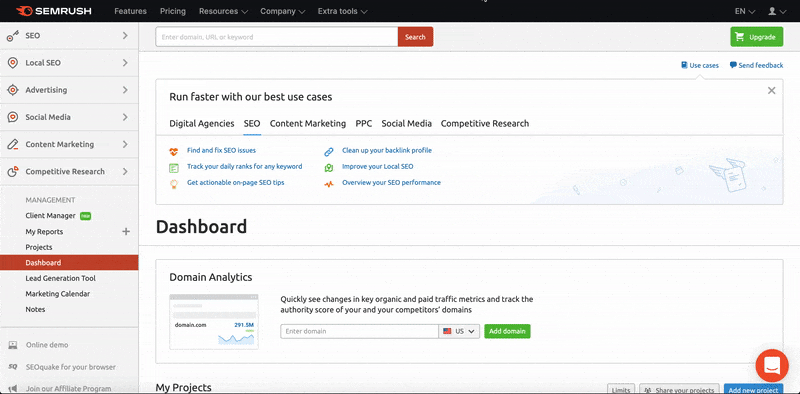
Task: Switch to the Social Media use case tab
Action: [407, 124]
